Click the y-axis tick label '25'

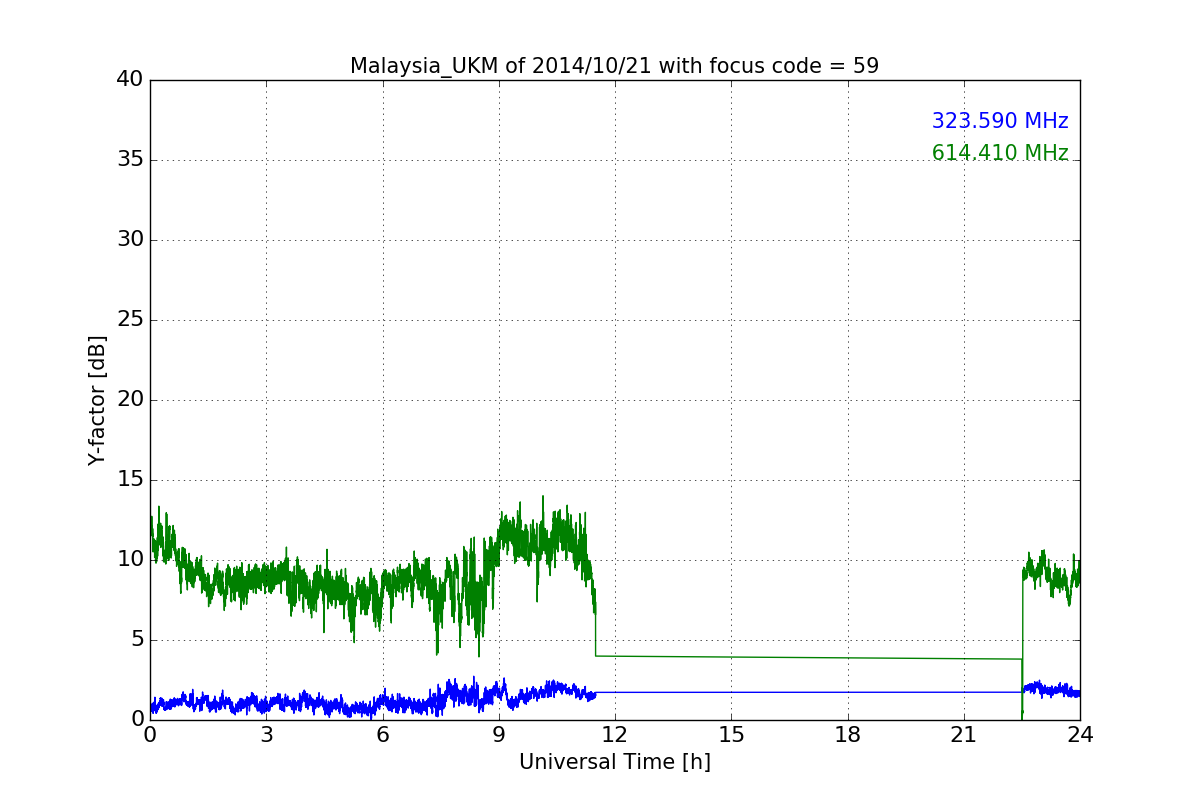point(130,320)
